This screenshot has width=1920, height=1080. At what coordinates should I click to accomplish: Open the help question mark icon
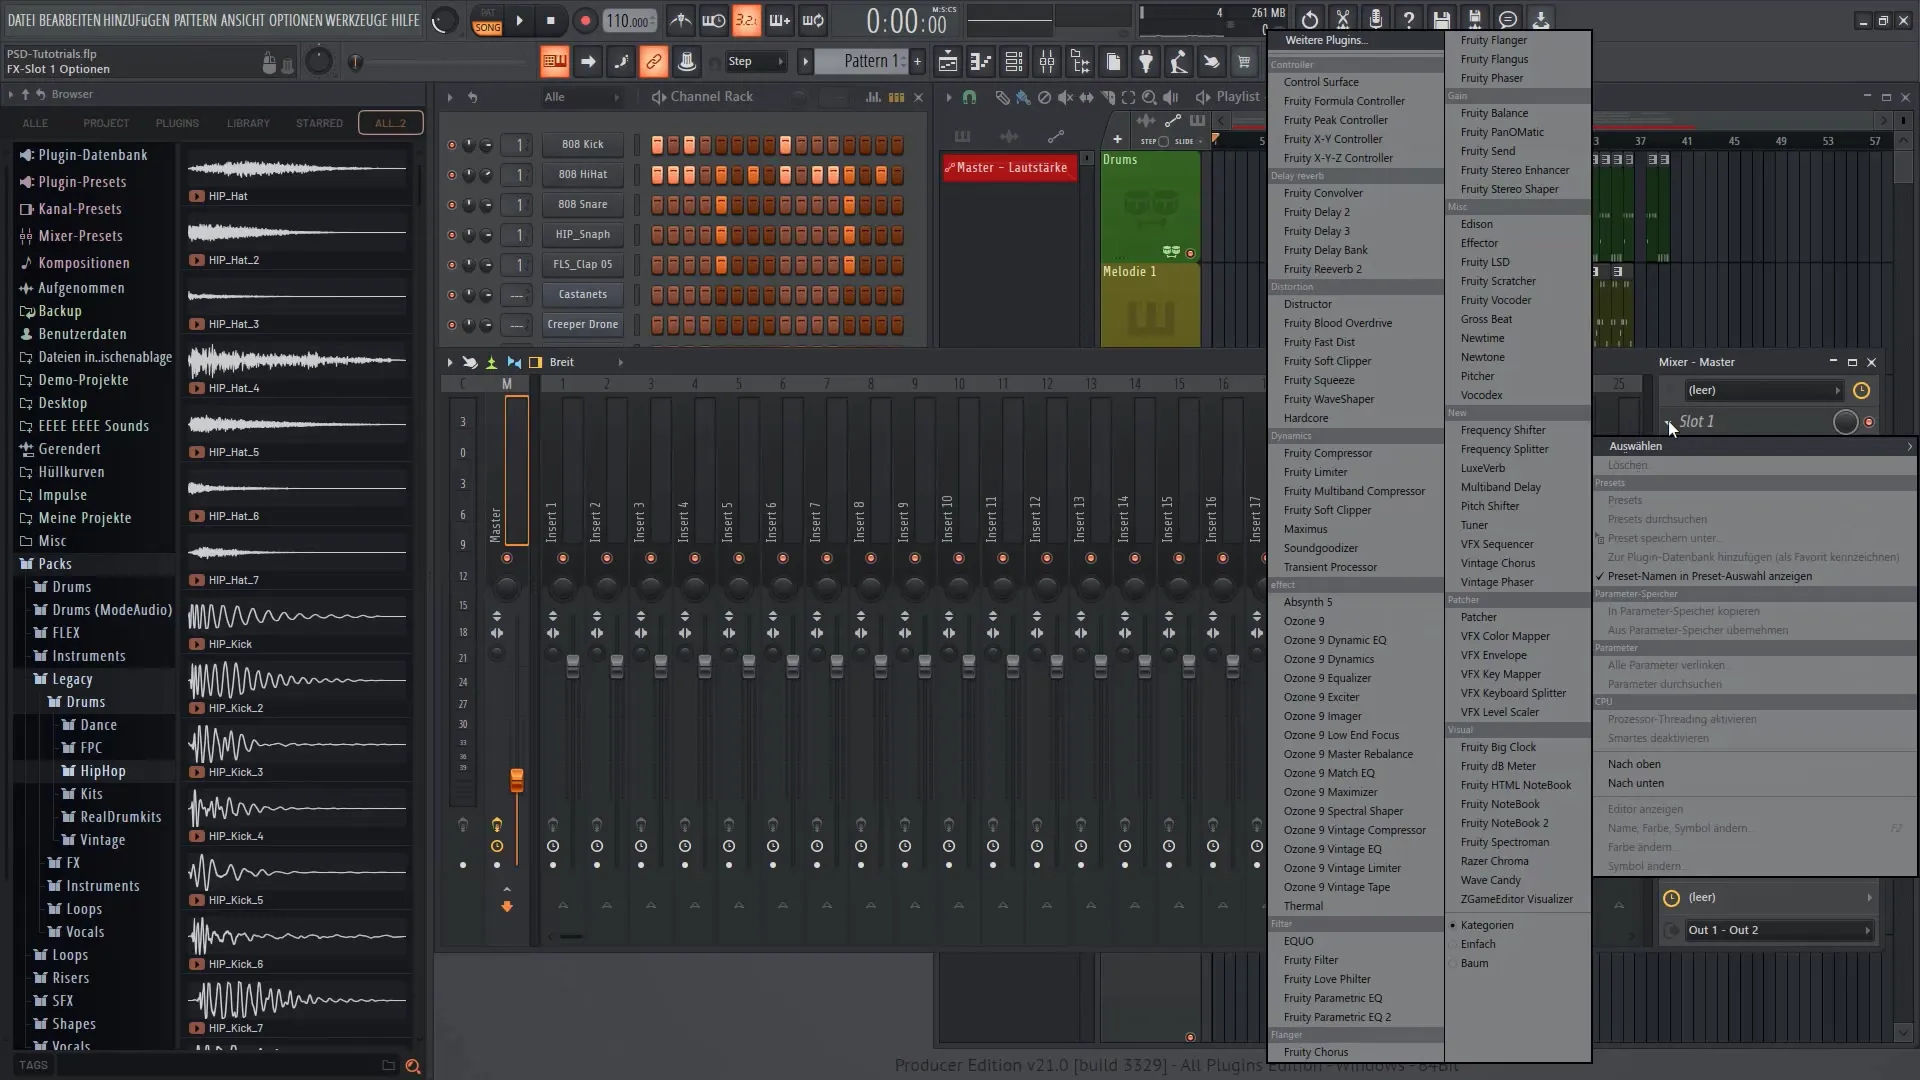tap(1408, 19)
